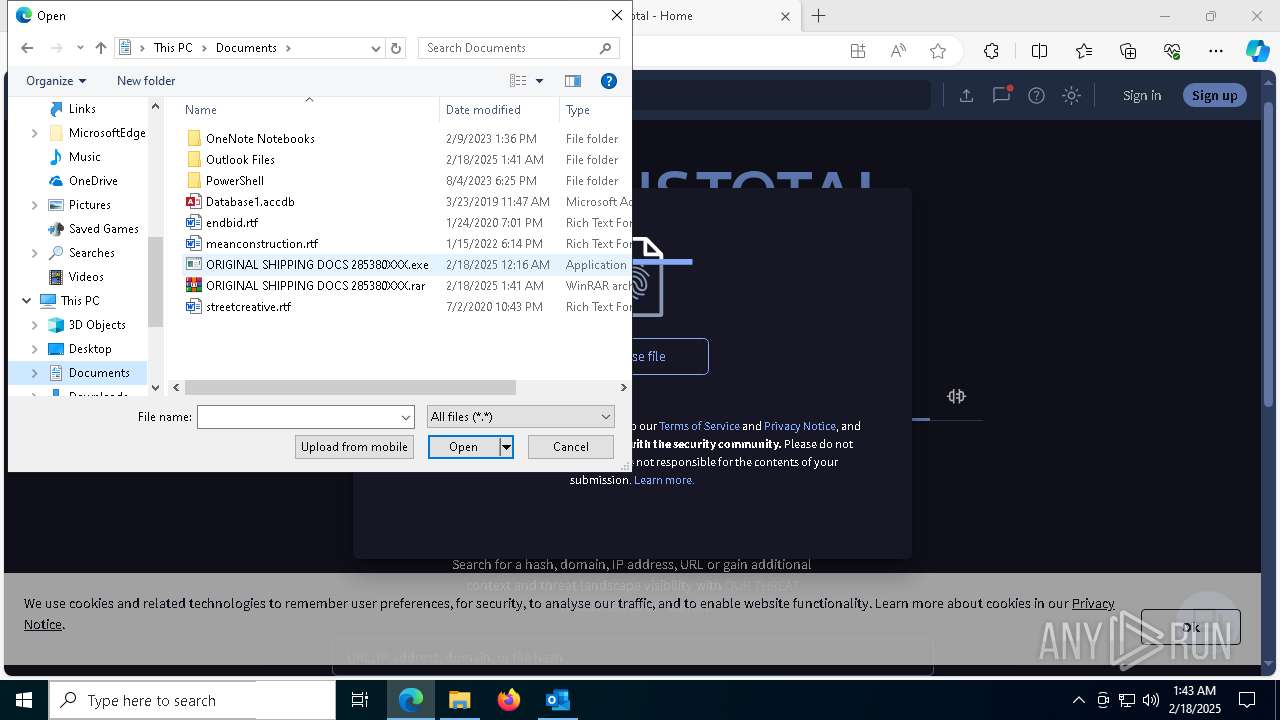
Task: Select Documents in the navigation tree
Action: pos(99,373)
